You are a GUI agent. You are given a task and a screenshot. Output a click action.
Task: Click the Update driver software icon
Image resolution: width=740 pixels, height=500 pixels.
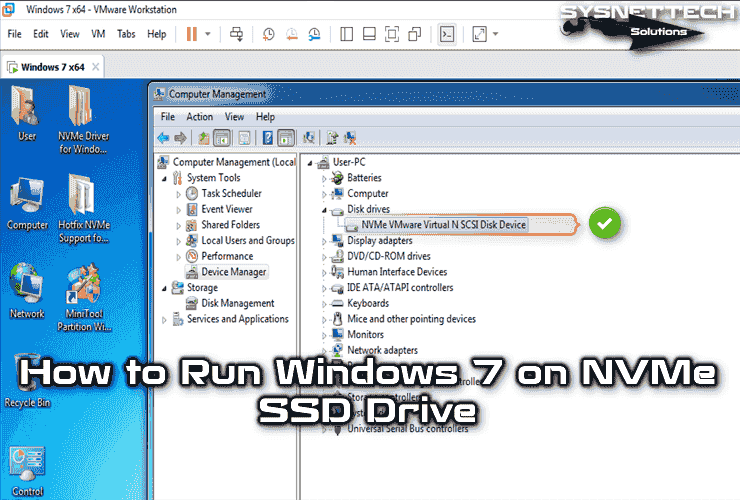pos(332,138)
